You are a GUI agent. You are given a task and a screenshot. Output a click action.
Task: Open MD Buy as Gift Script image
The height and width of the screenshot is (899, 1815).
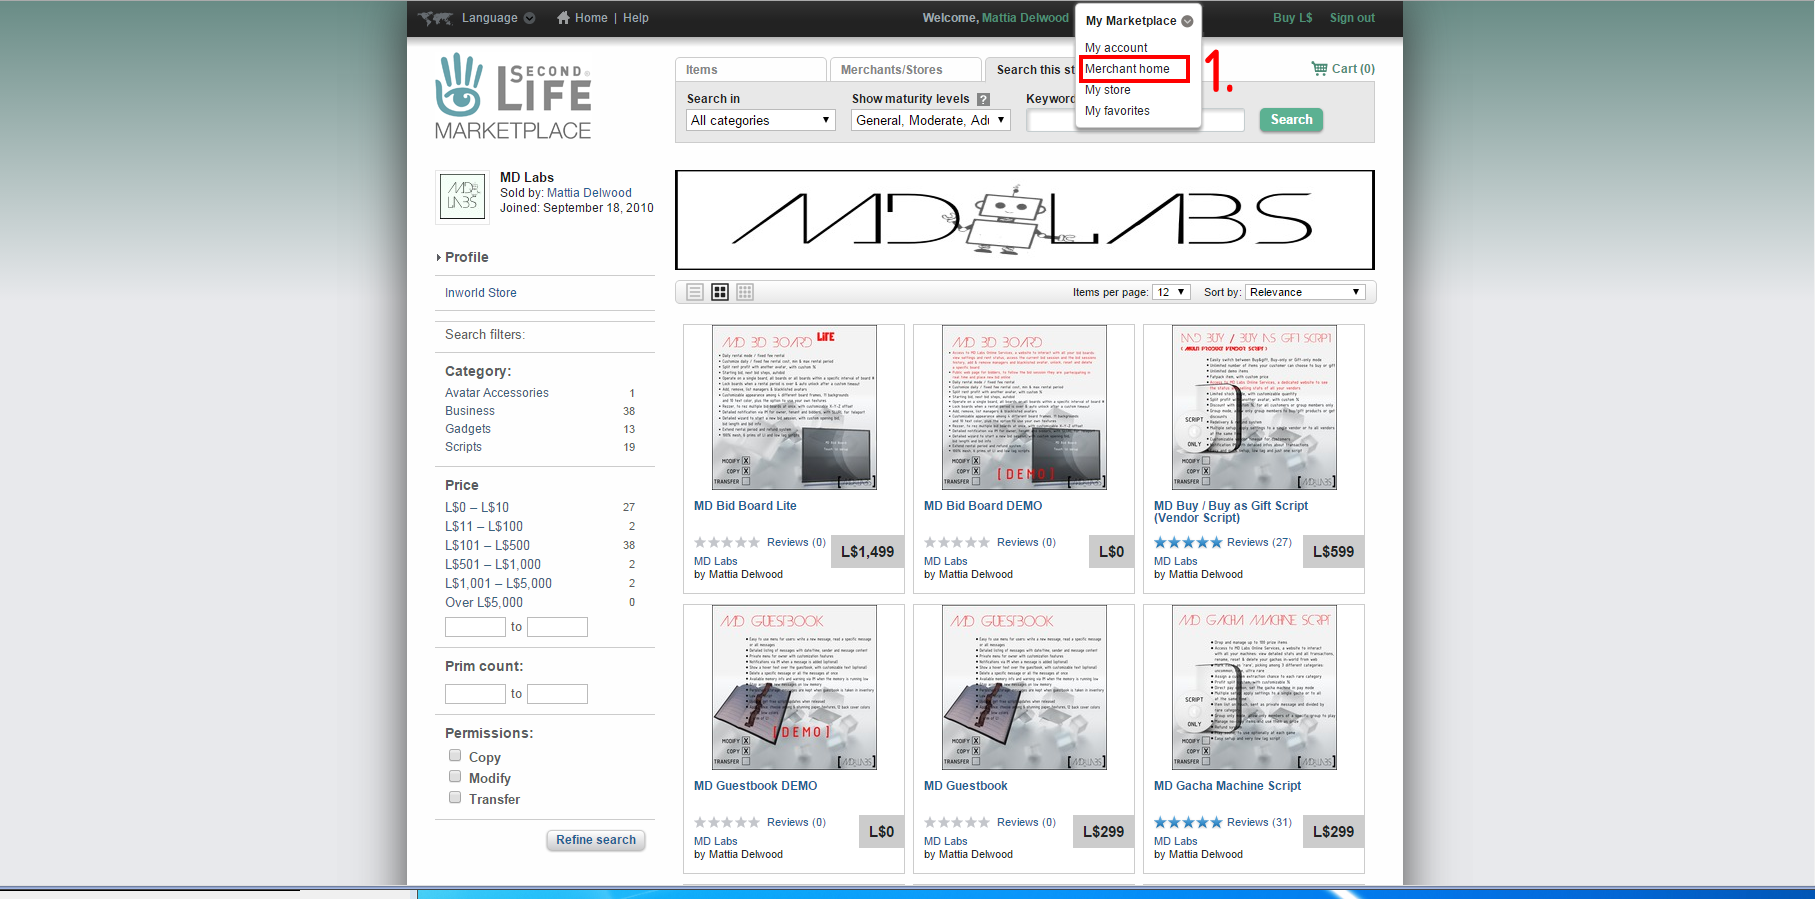1254,407
